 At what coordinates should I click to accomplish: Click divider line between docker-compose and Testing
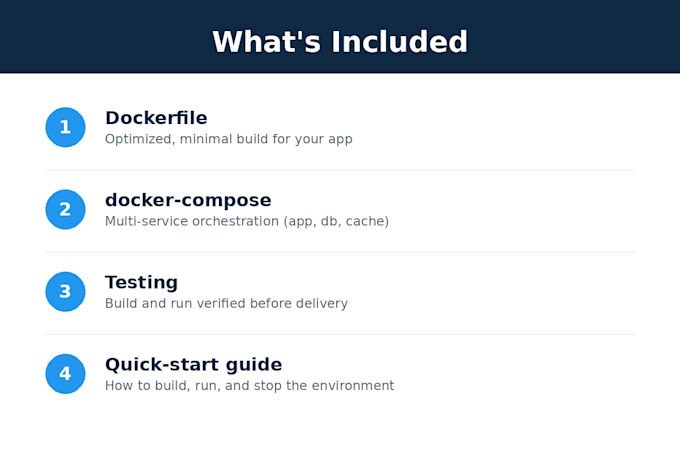340,252
